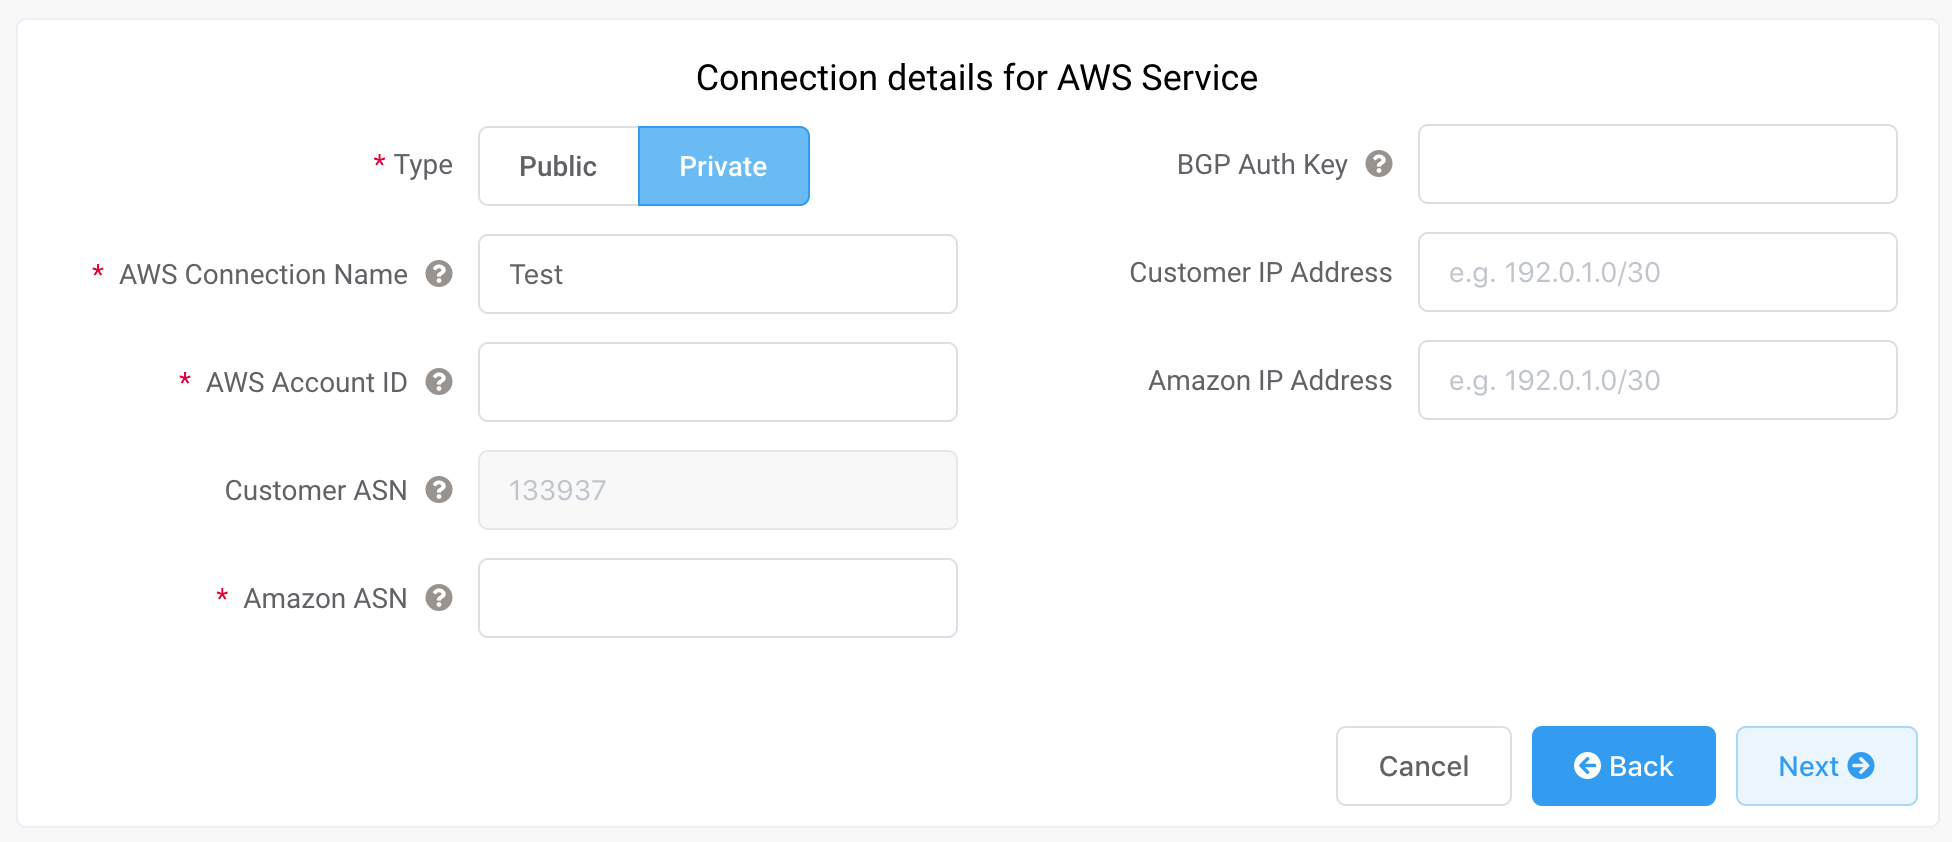Select the Private connection type

[723, 166]
